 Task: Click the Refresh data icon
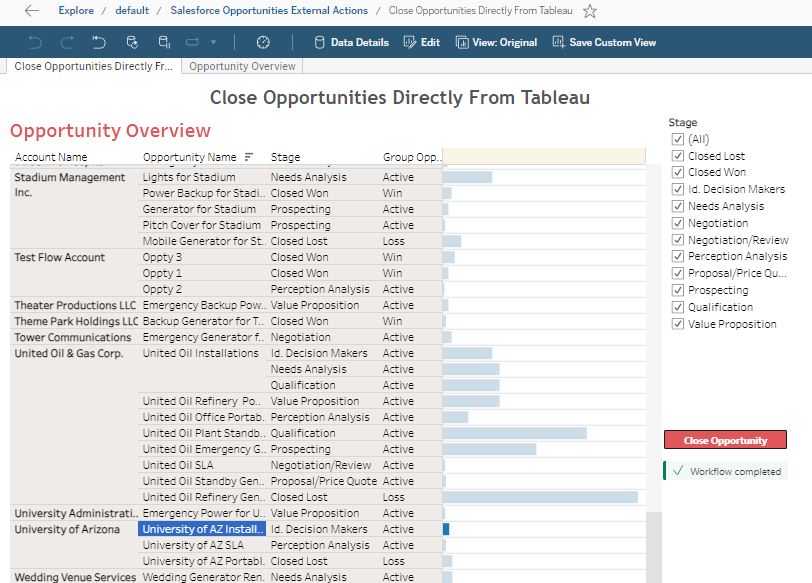tap(132, 42)
